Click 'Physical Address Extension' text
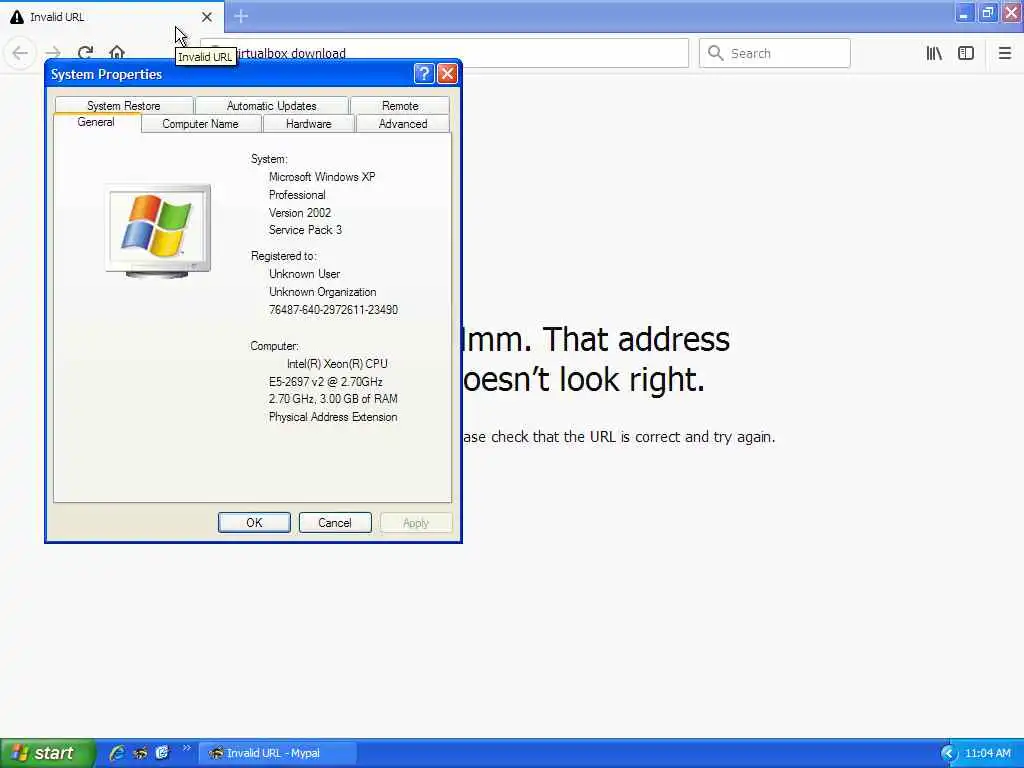This screenshot has height=768, width=1024. coord(333,417)
